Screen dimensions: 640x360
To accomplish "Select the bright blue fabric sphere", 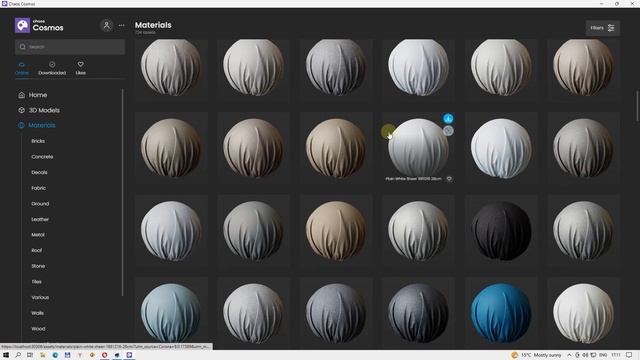I will pos(501,313).
